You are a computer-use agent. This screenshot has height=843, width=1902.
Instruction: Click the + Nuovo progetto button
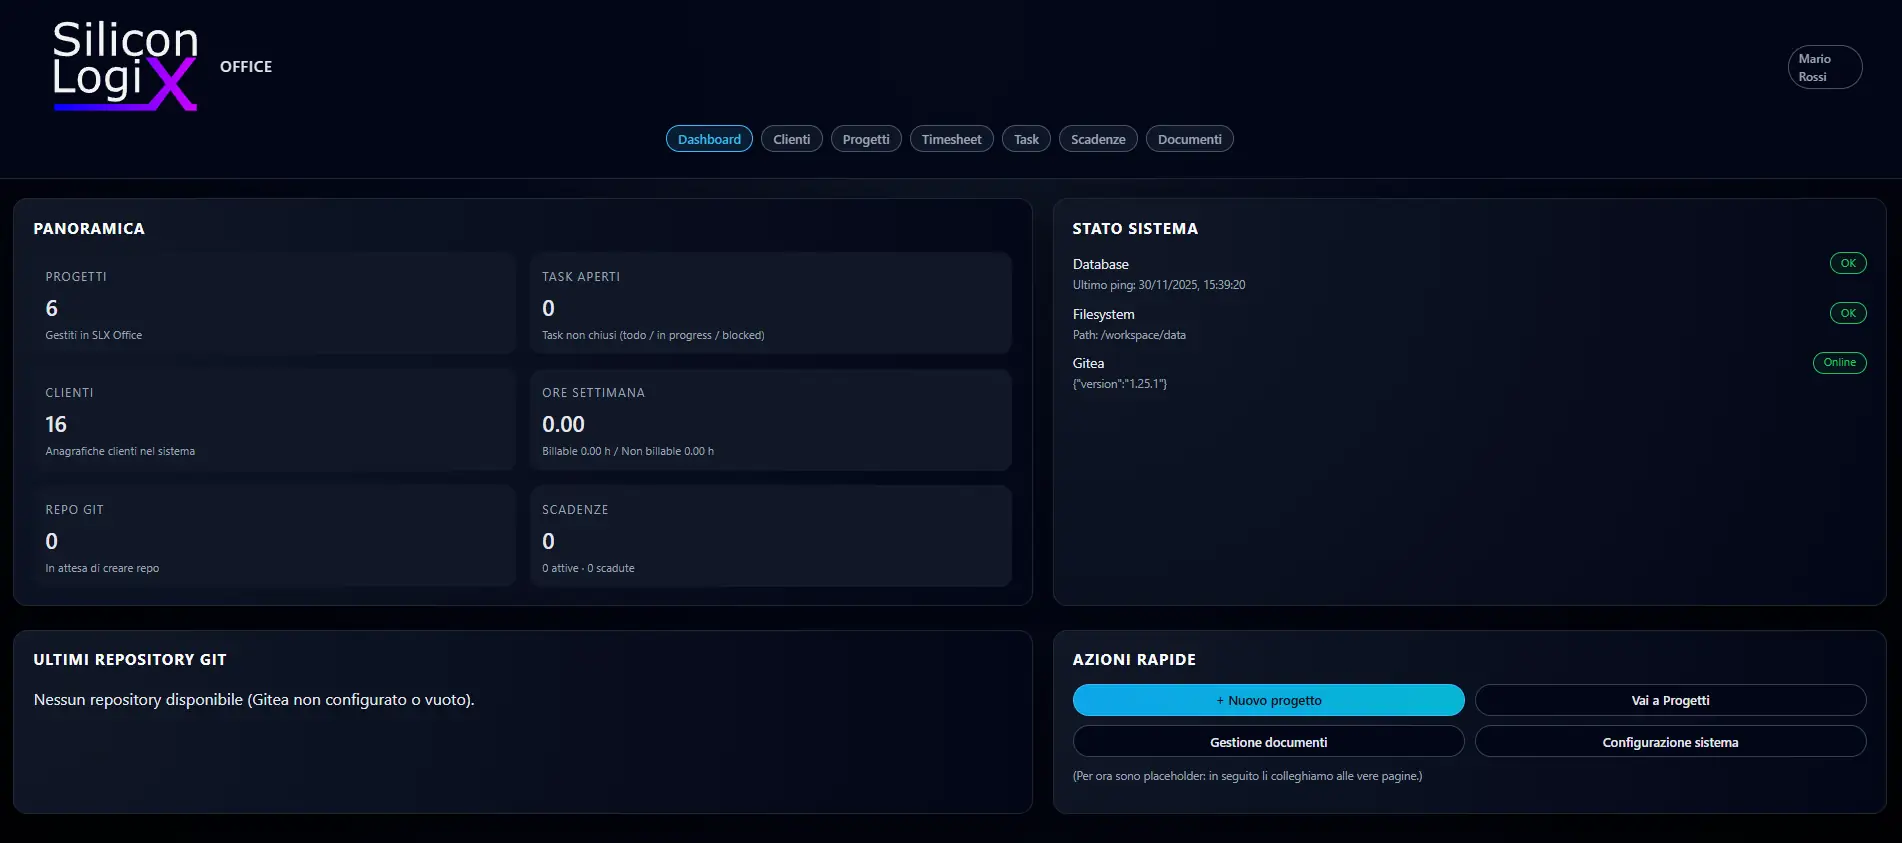(1268, 700)
